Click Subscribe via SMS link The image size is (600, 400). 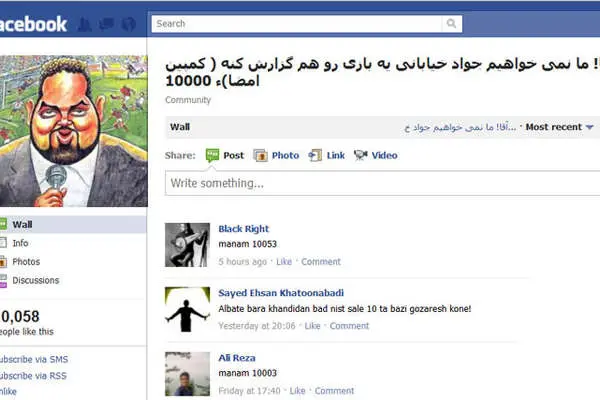coord(34,359)
